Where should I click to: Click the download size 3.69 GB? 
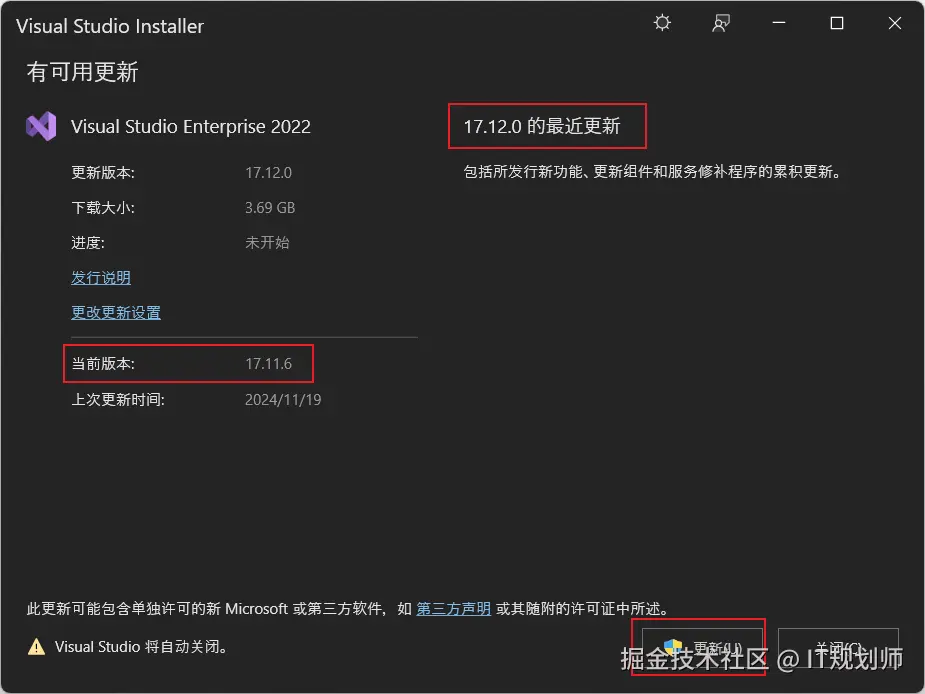tap(270, 208)
